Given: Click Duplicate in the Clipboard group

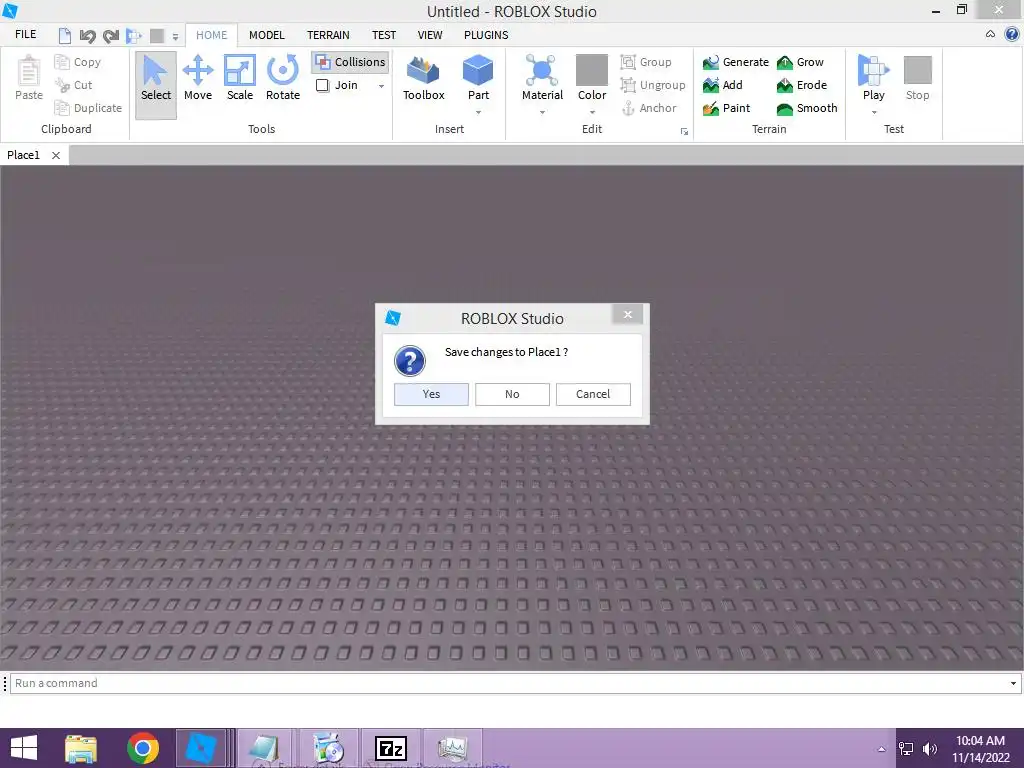Looking at the screenshot, I should 88,108.
